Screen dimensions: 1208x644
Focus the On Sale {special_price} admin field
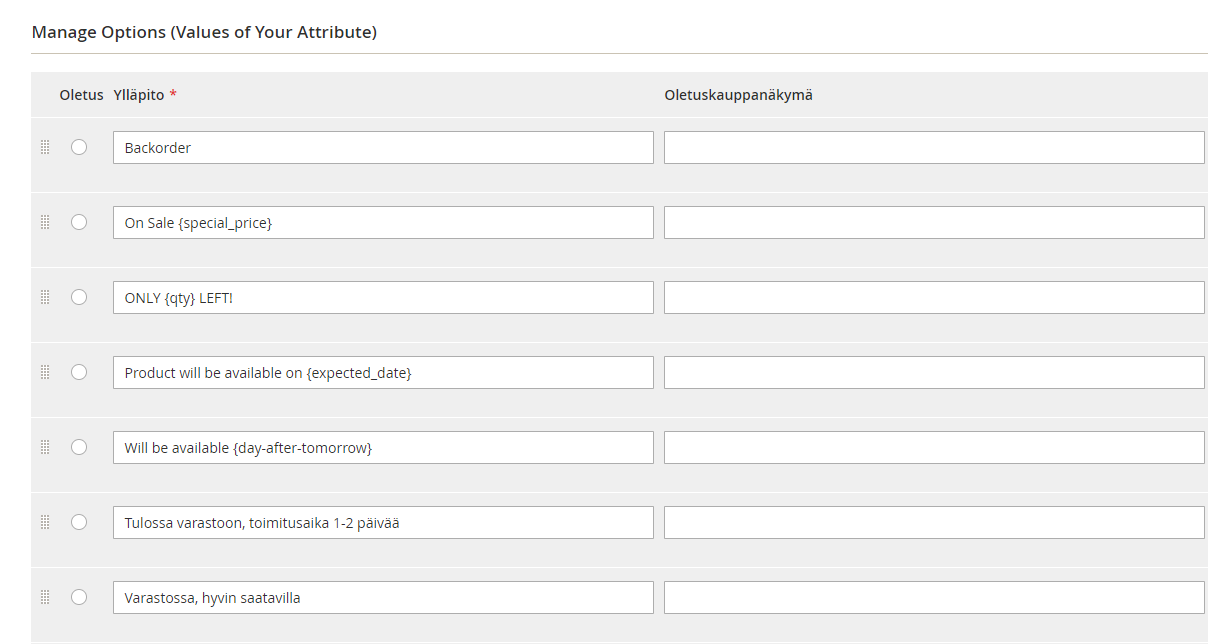pyautogui.click(x=383, y=223)
